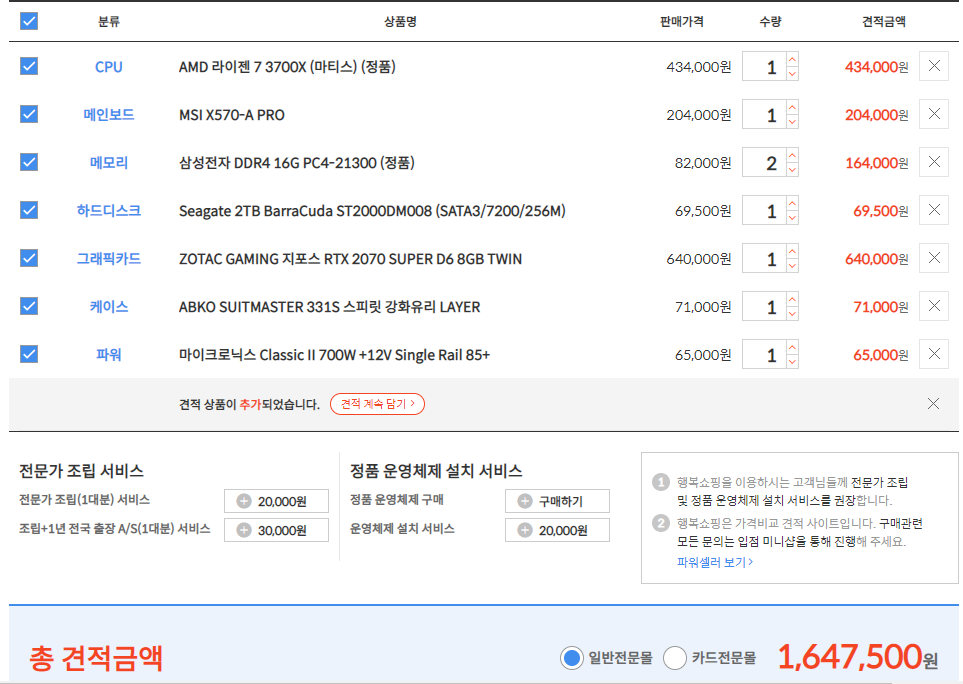Open the CPU category link
The image size is (963, 684).
coord(109,67)
